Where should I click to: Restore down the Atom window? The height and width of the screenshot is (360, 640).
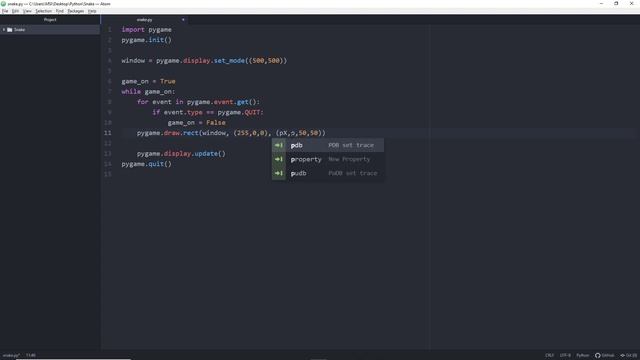(616, 4)
